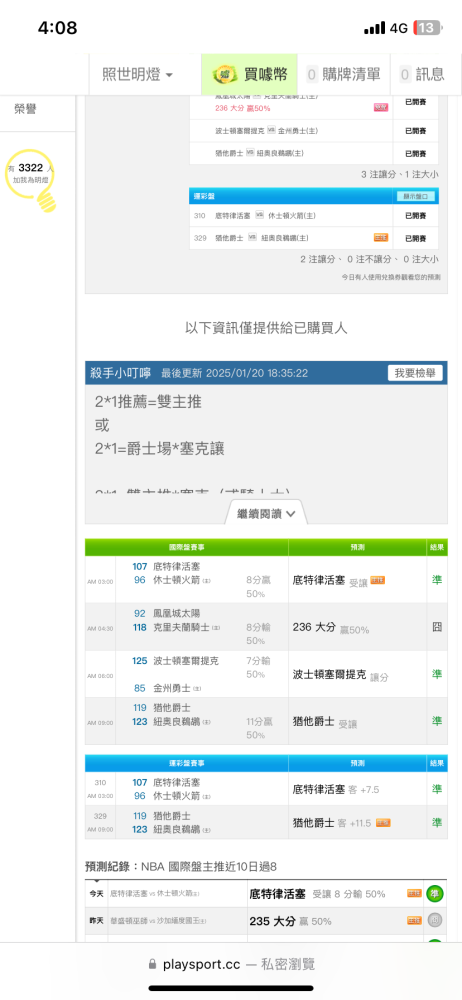Image resolution: width=462 pixels, height=1000 pixels.
Task: Click the 殺手小叮嚀 section title
Action: (x=121, y=373)
